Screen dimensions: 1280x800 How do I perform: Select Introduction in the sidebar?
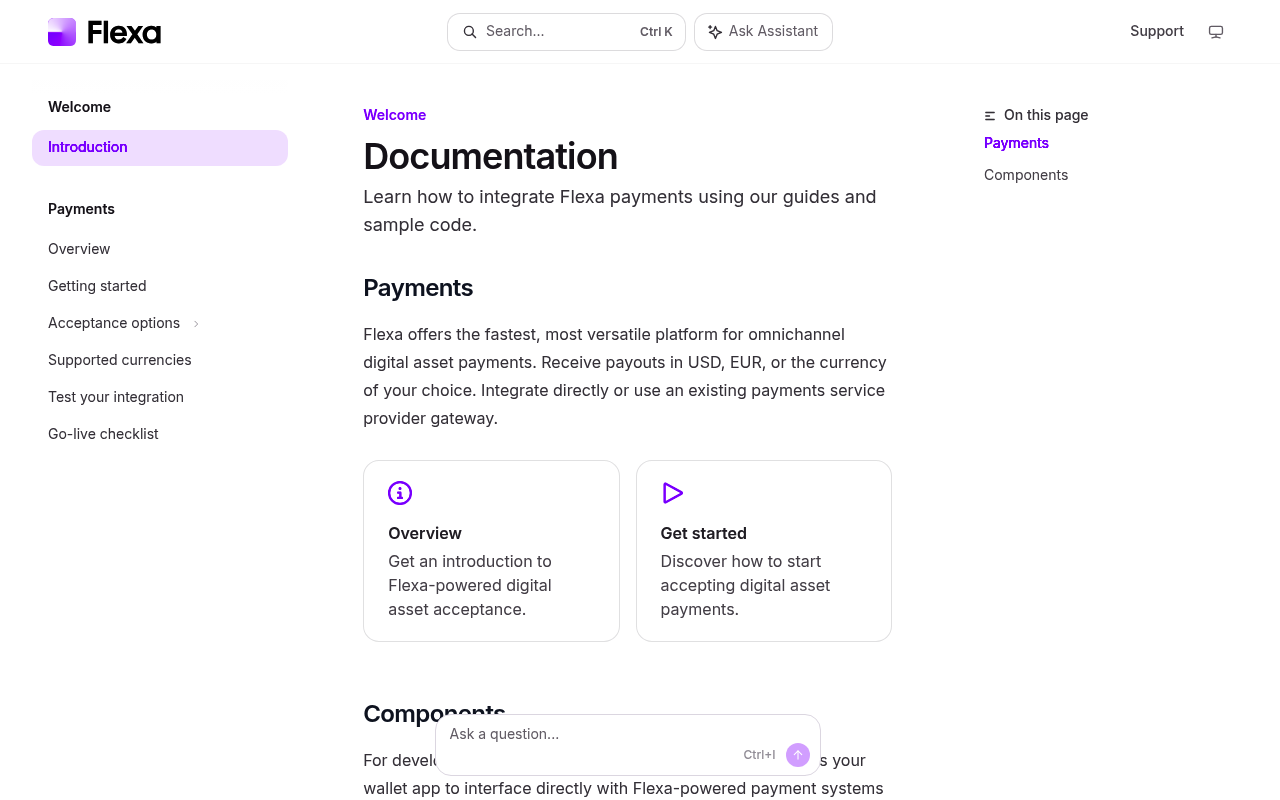coord(160,148)
